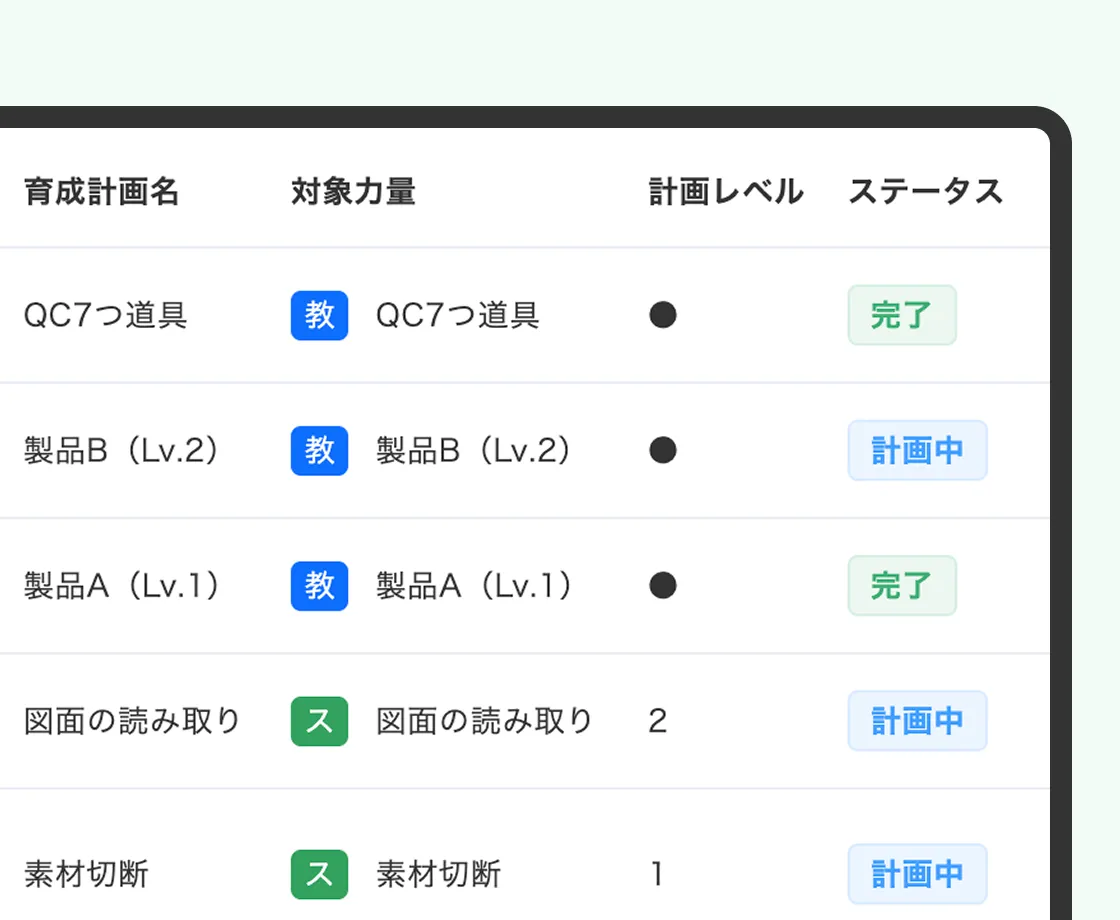Viewport: 1120px width, 920px height.
Task: Click the green ス icon for 図面の読み取り
Action: (x=319, y=721)
